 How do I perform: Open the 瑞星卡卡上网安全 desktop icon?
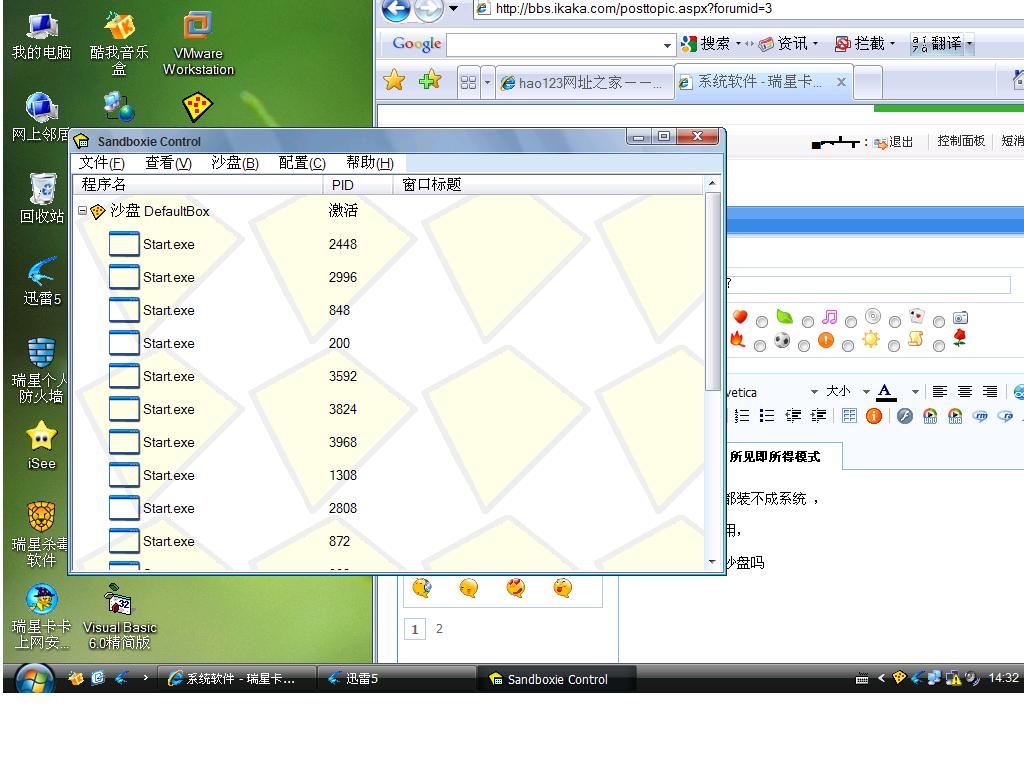[x=41, y=616]
